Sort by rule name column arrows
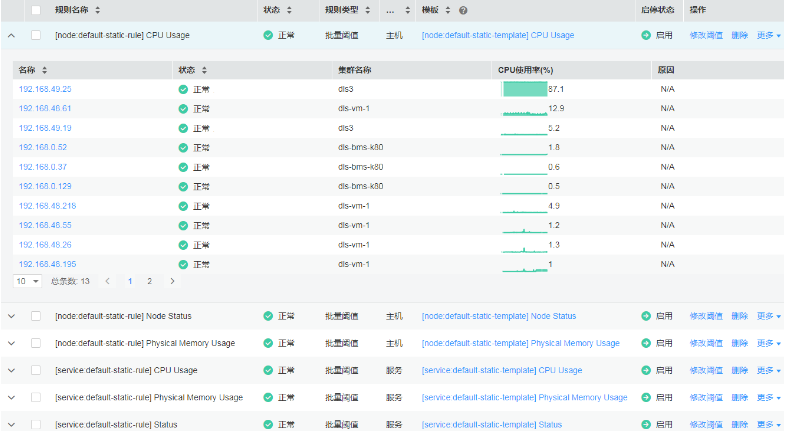 pyautogui.click(x=97, y=10)
